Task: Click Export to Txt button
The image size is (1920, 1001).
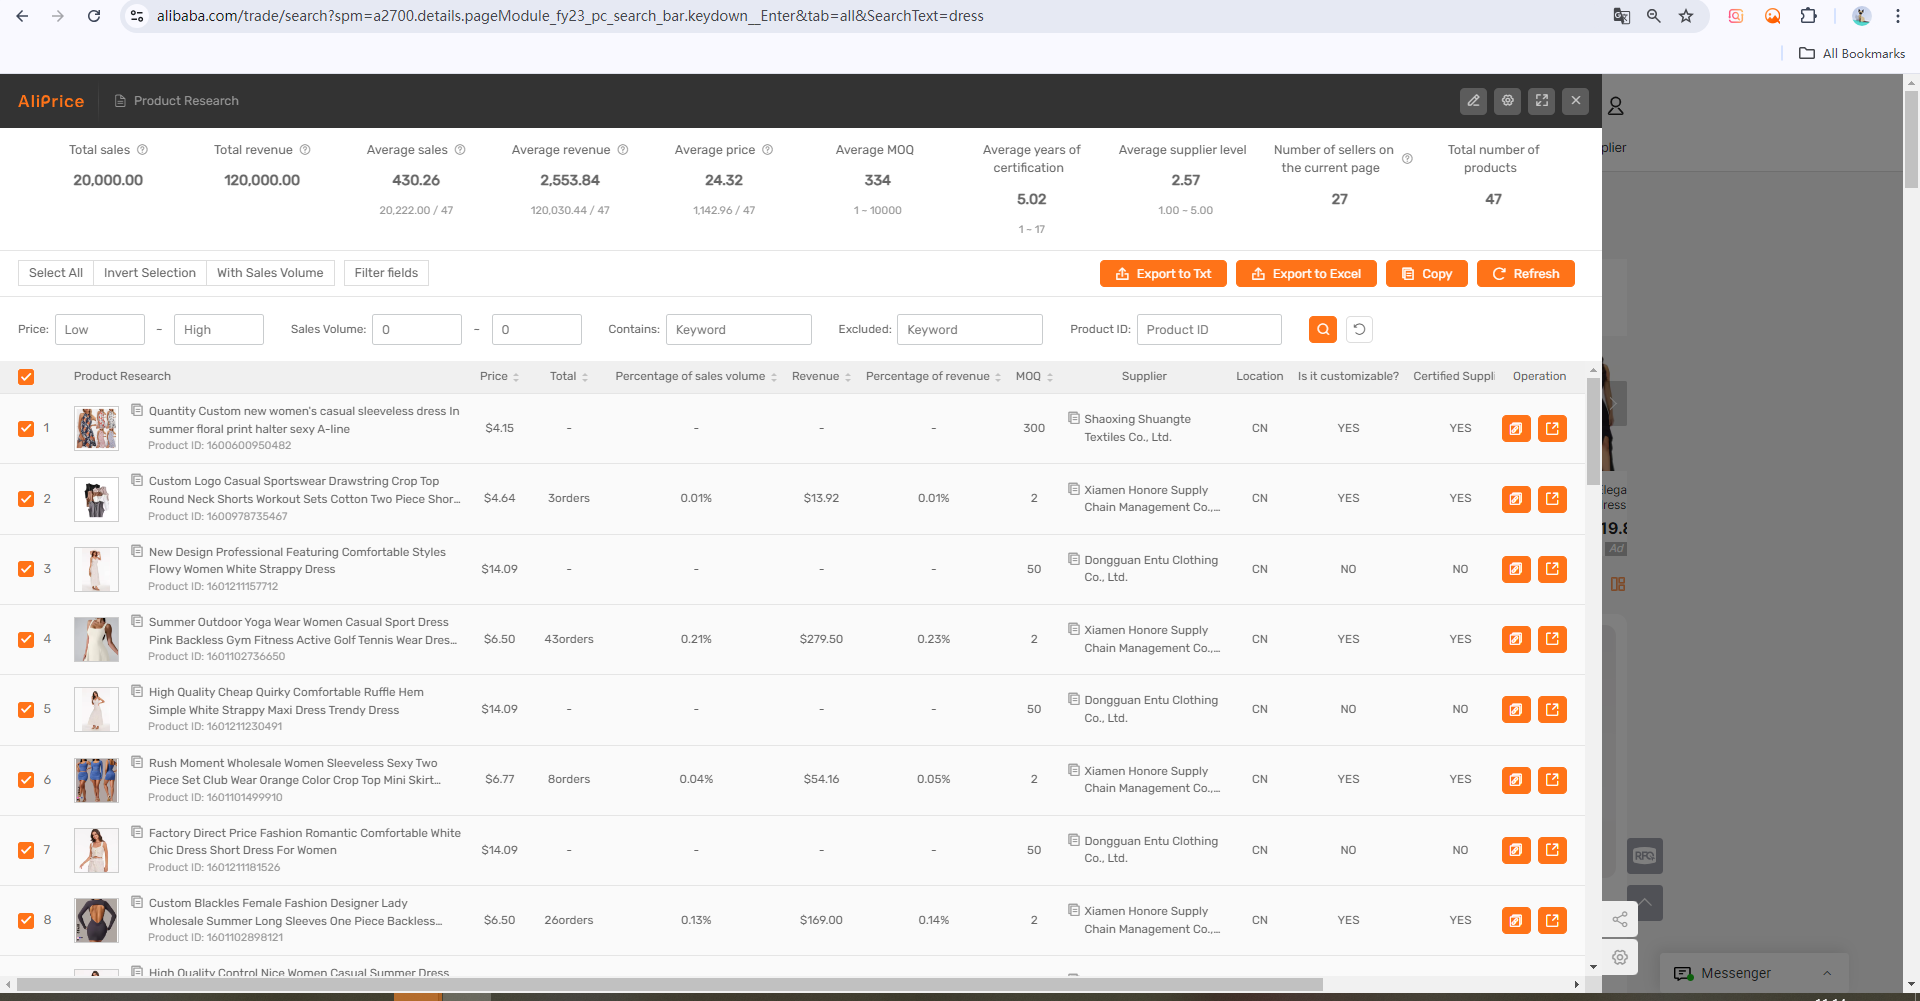Action: 1163,274
